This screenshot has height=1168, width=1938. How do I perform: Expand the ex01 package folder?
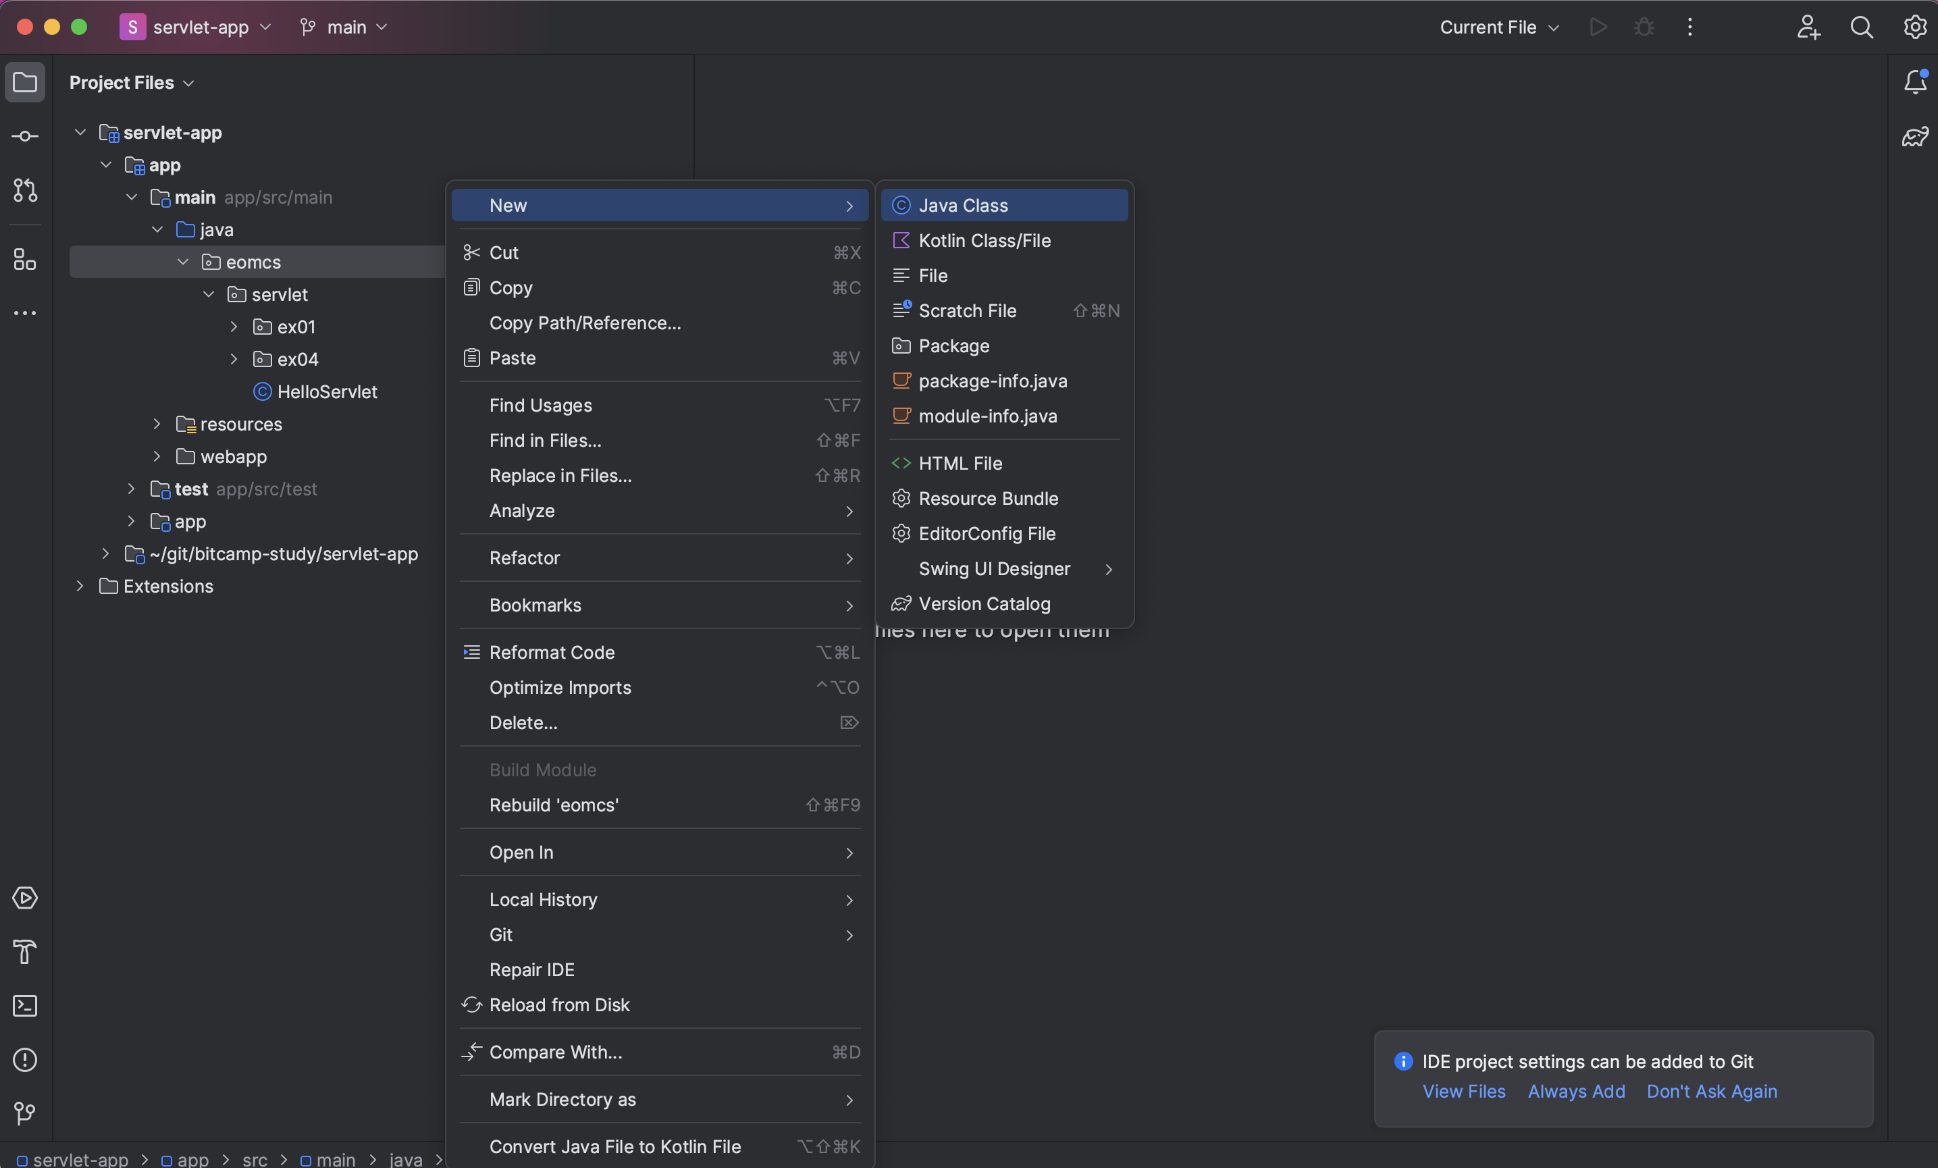(234, 327)
